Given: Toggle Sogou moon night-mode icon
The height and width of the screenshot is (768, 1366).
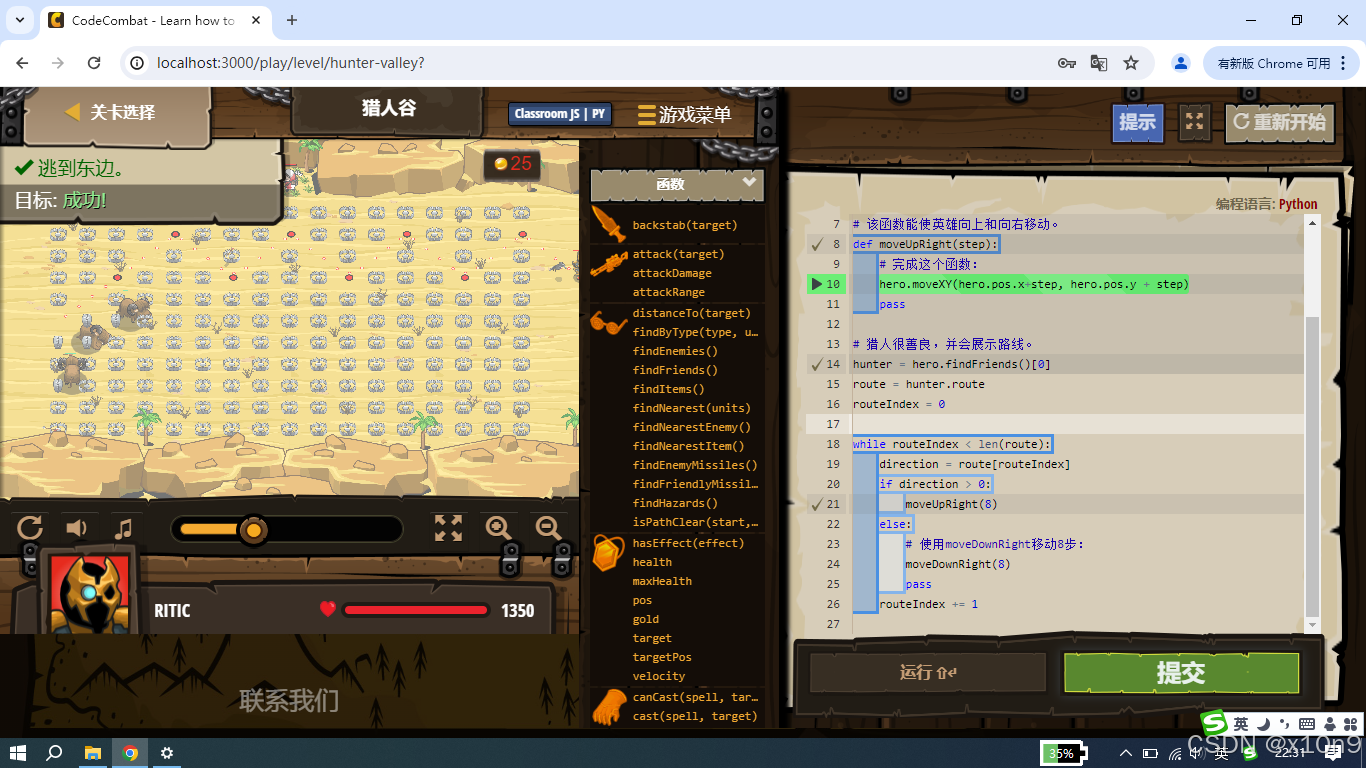Looking at the screenshot, I should 1263,723.
